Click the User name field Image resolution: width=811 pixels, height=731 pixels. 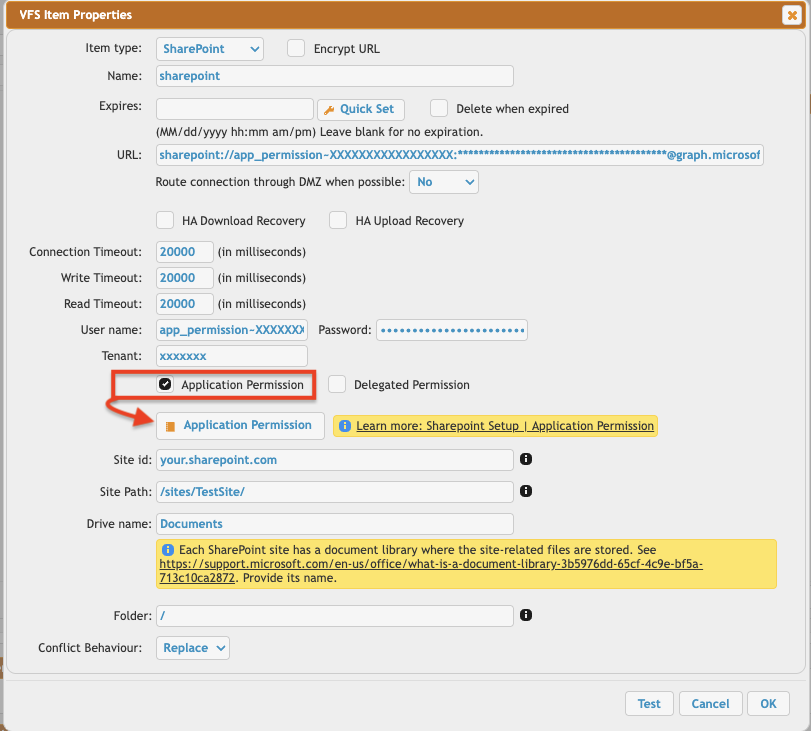click(x=232, y=330)
